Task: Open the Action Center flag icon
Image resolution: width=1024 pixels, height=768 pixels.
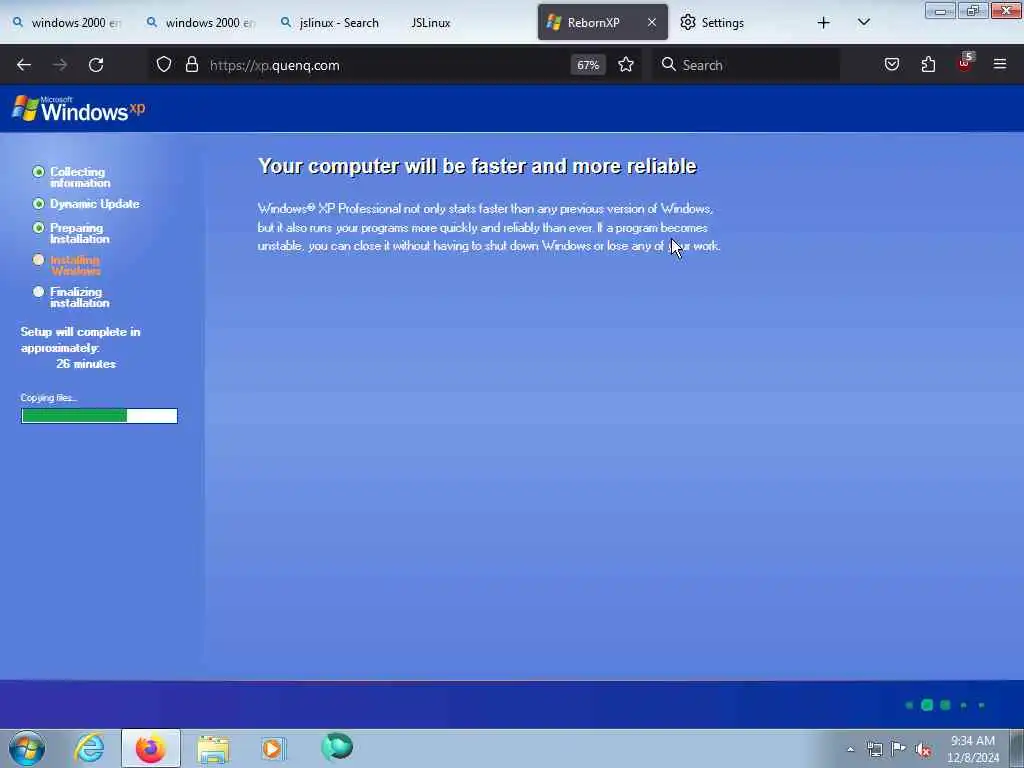Action: (x=899, y=749)
